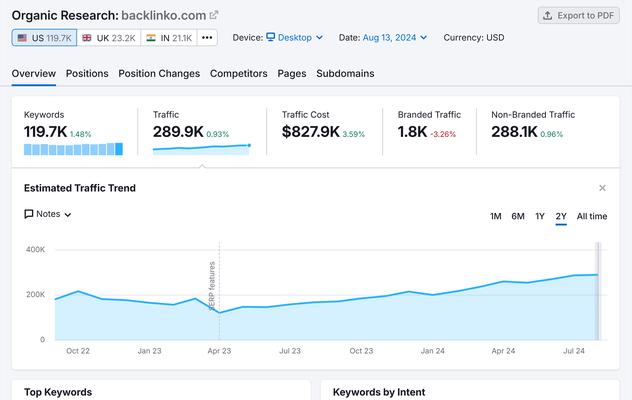Click the India flag icon
The height and width of the screenshot is (400, 632).
(x=151, y=38)
